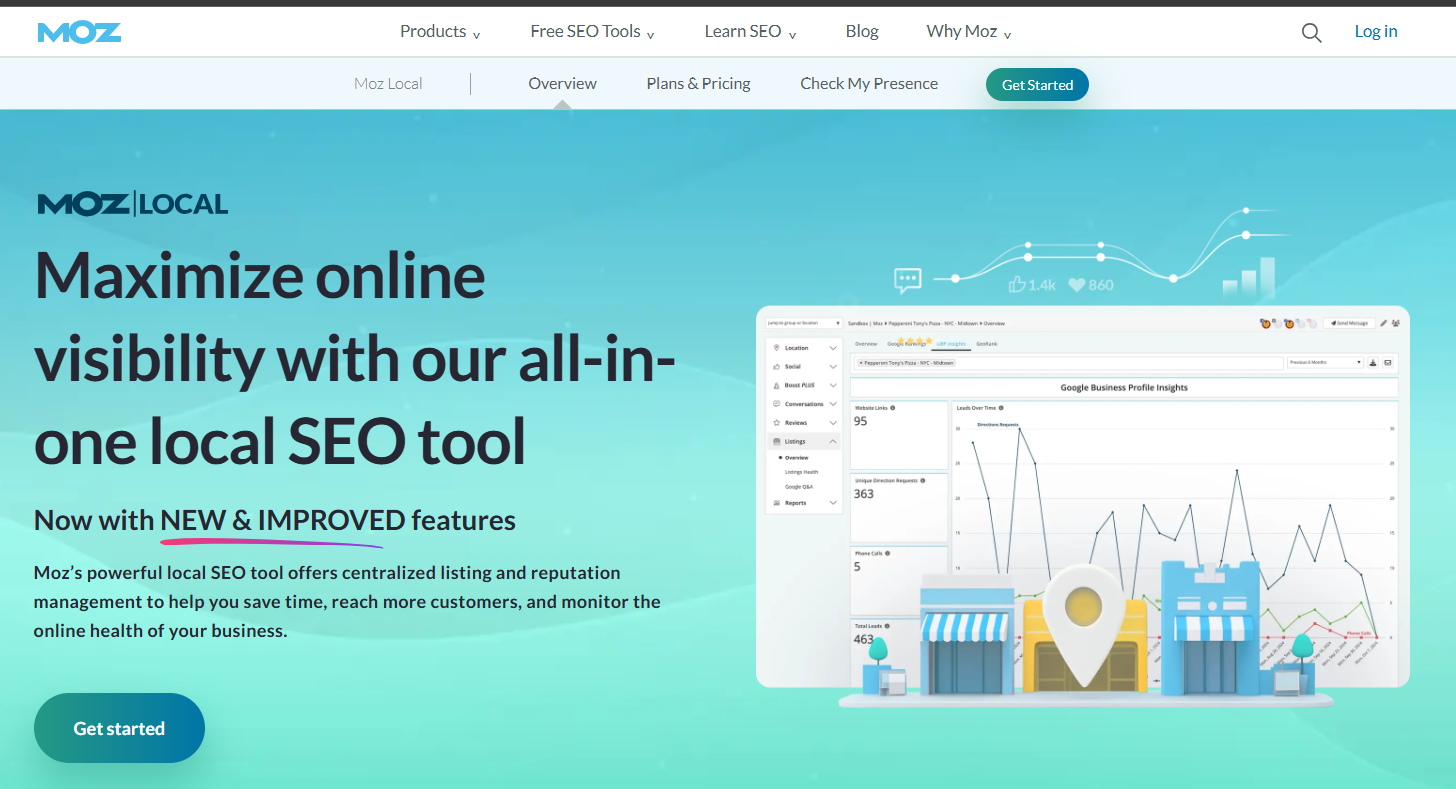Viewport: 1456px width, 789px height.
Task: Collapse the Listings section chevron
Action: pyautogui.click(x=833, y=441)
